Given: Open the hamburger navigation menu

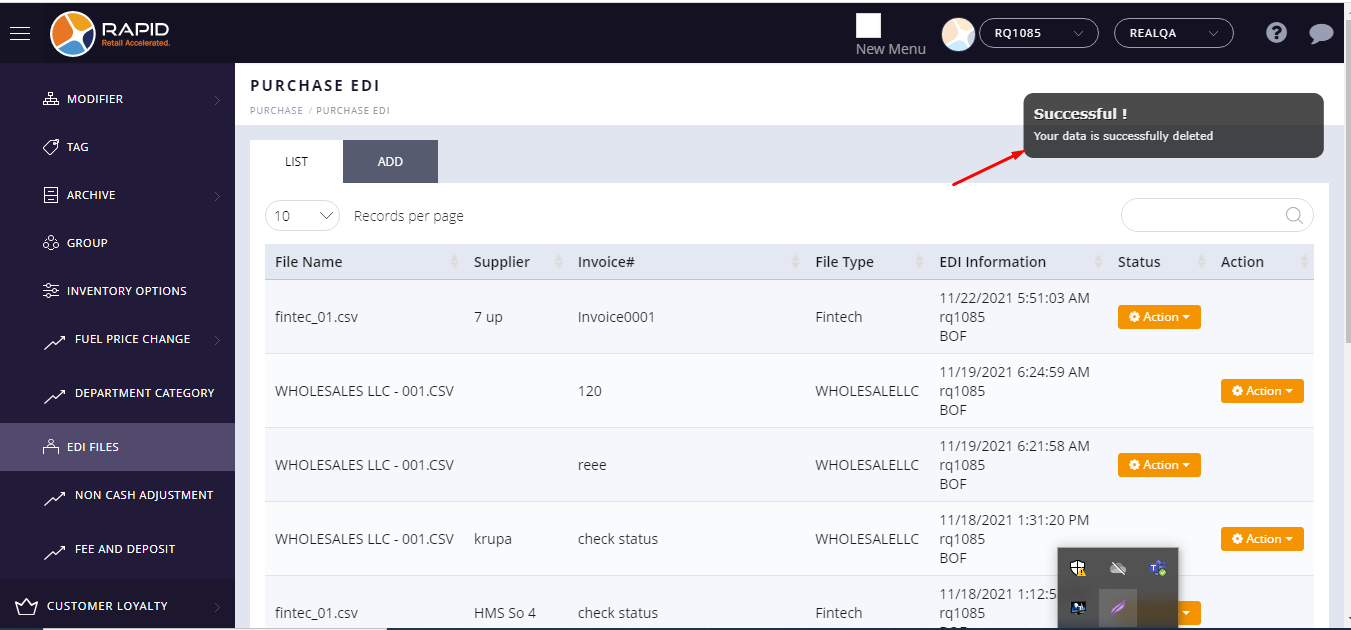Looking at the screenshot, I should [x=20, y=33].
